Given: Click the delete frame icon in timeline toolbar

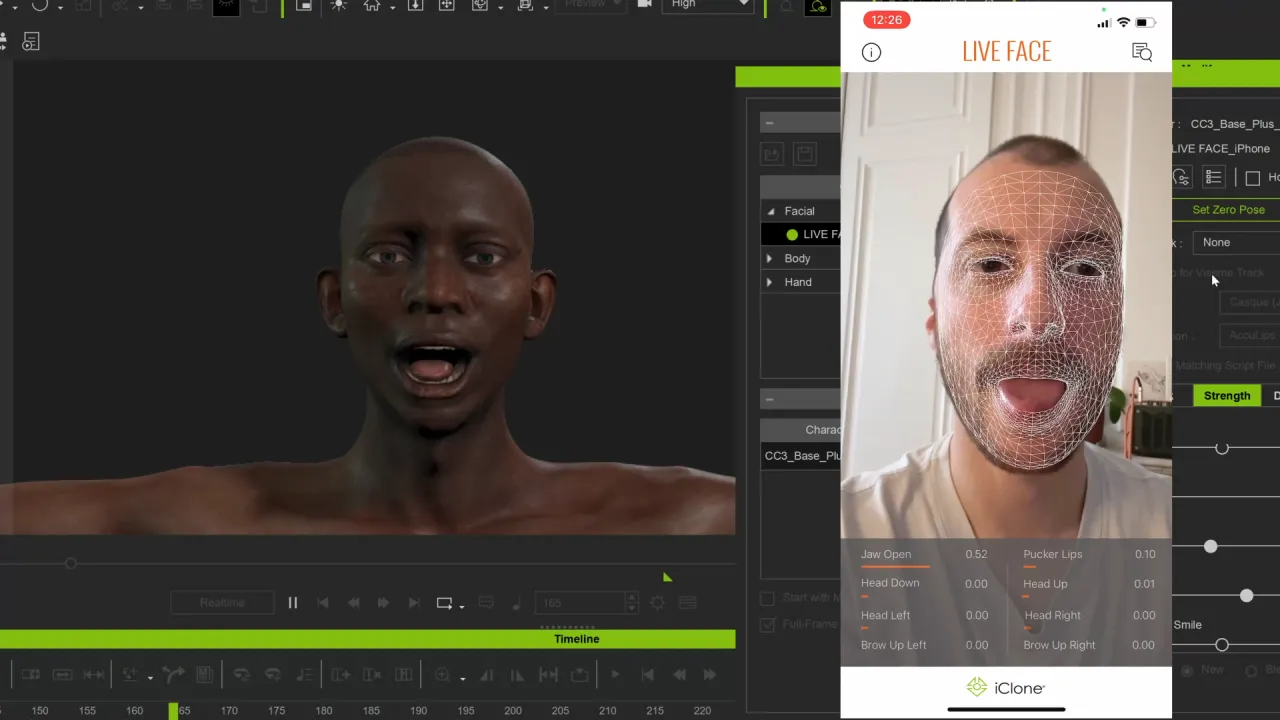Looking at the screenshot, I should tap(373, 675).
